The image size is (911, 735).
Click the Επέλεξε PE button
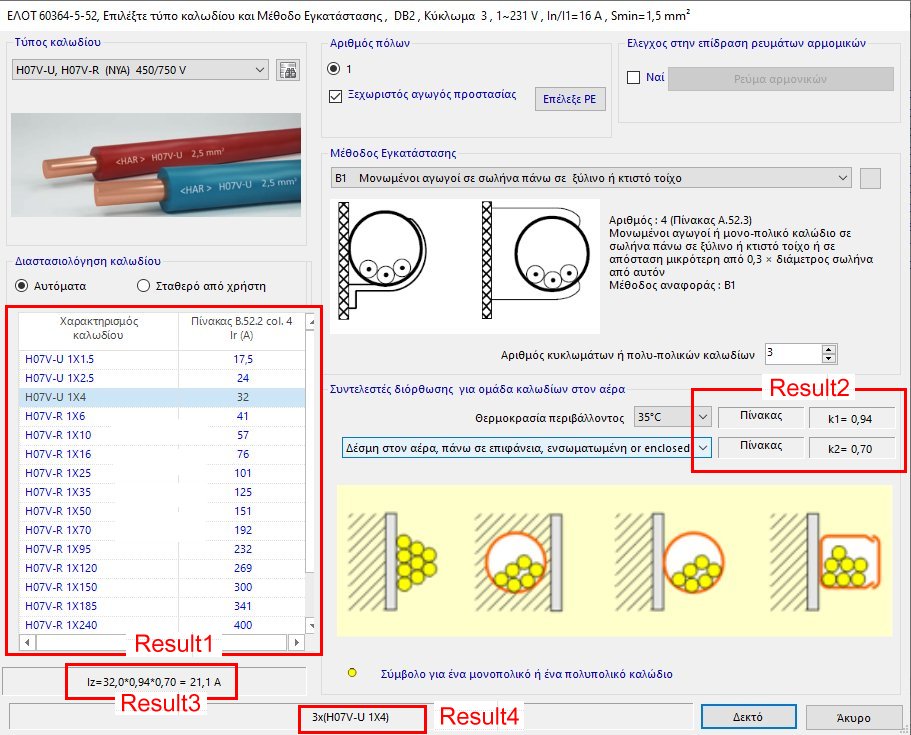569,99
